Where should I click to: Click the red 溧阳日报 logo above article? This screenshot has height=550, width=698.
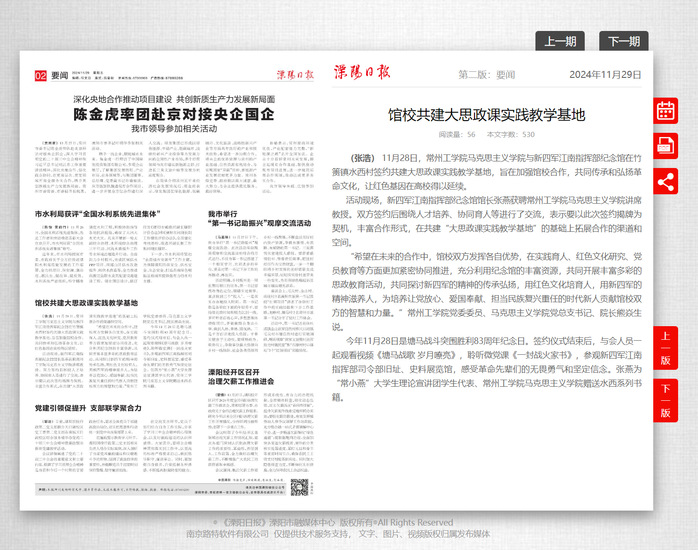(x=361, y=72)
